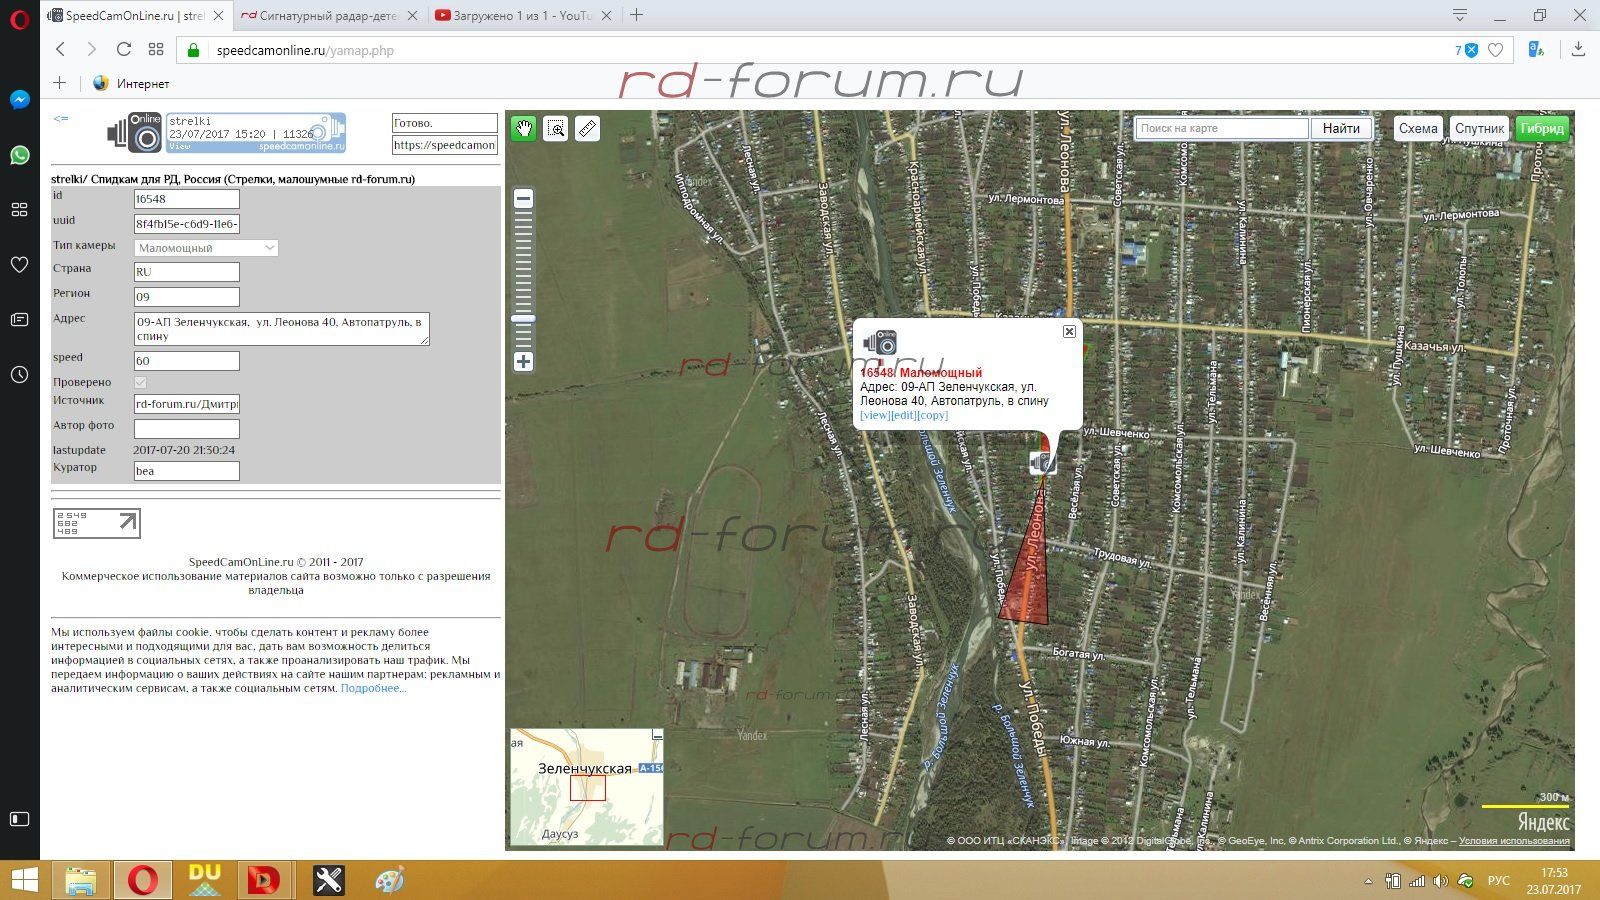Screen dimensions: 1600x900
Task: Open the Opera tabs menu dropdown
Action: 1460,15
